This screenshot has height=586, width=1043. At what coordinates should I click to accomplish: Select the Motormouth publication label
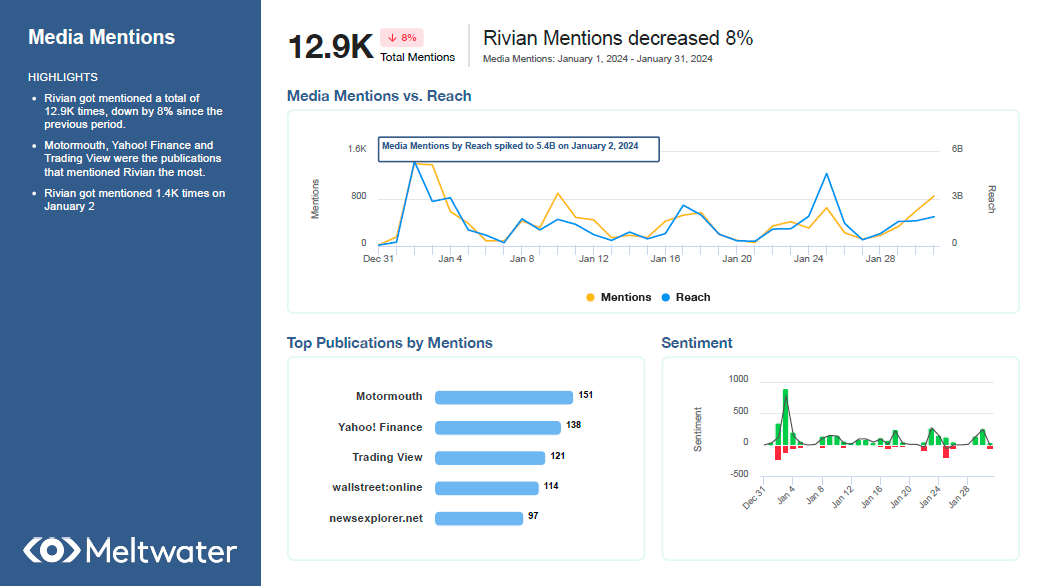389,396
